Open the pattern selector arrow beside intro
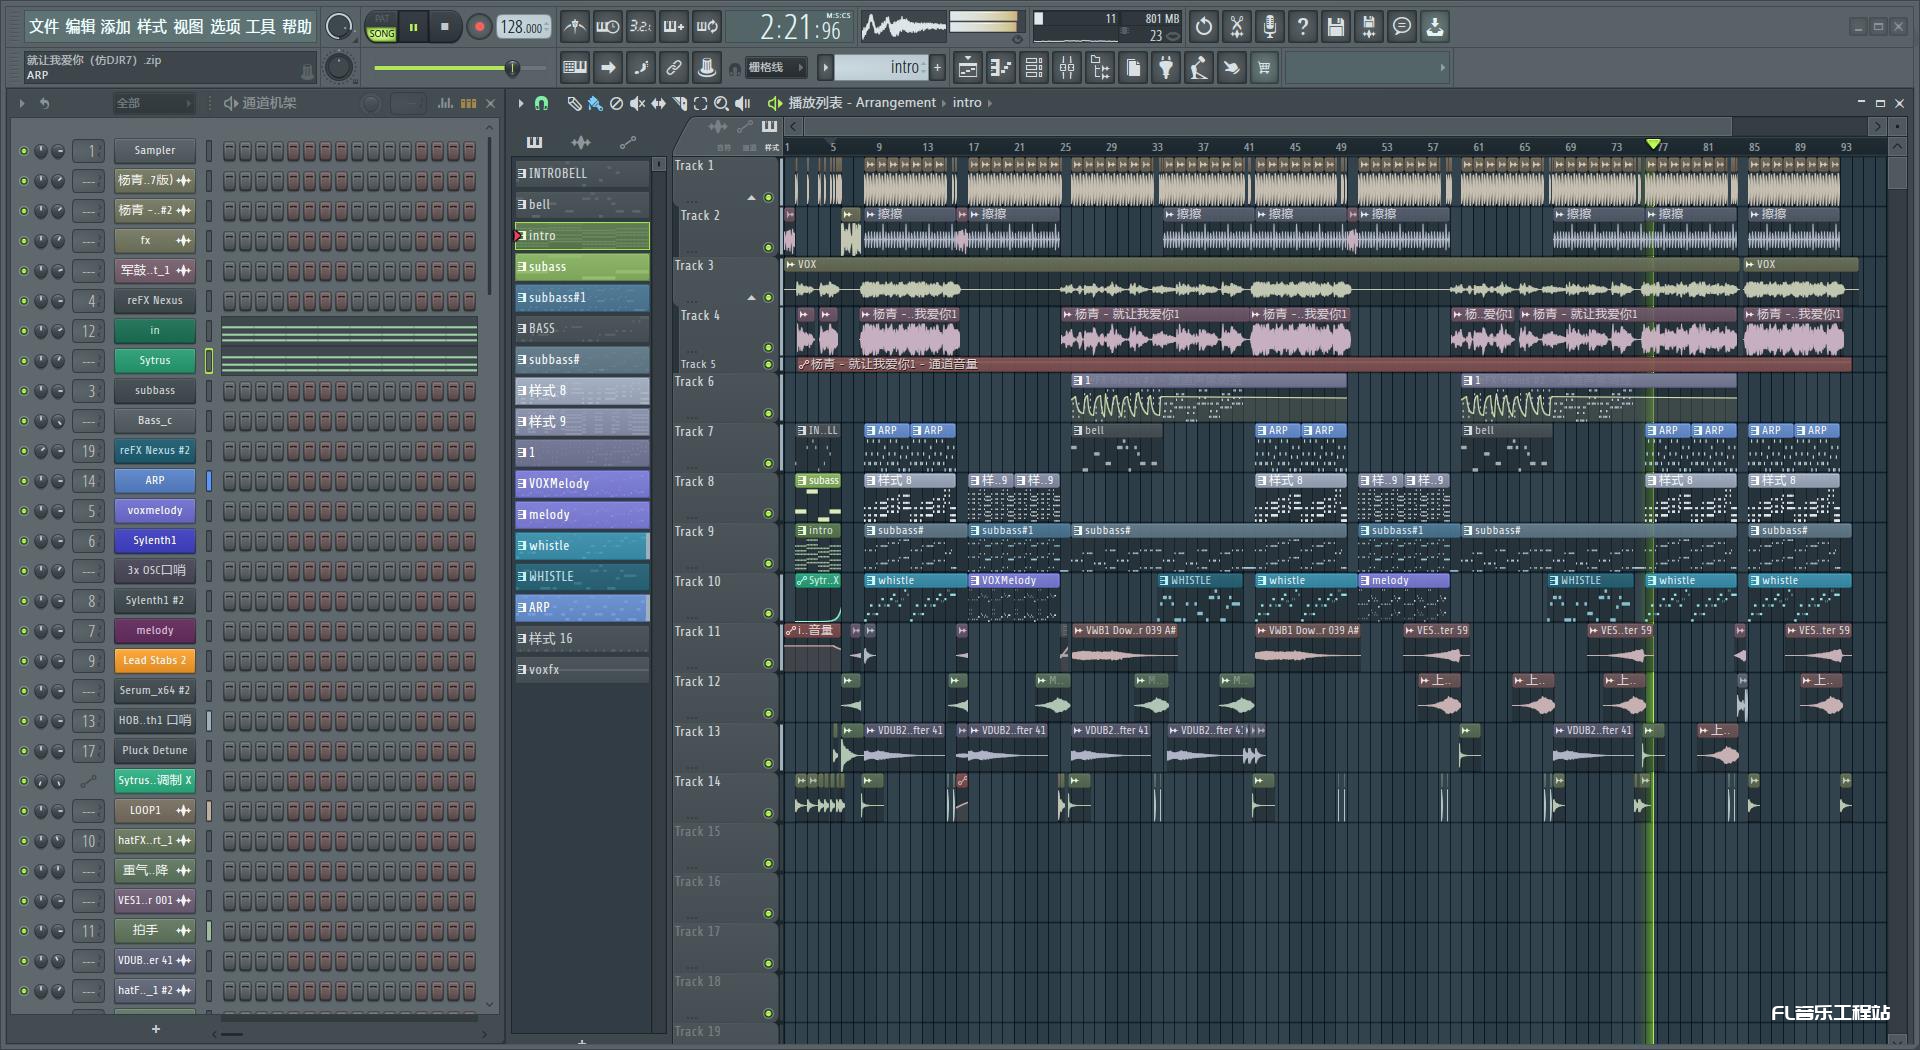This screenshot has height=1050, width=1920. click(825, 68)
